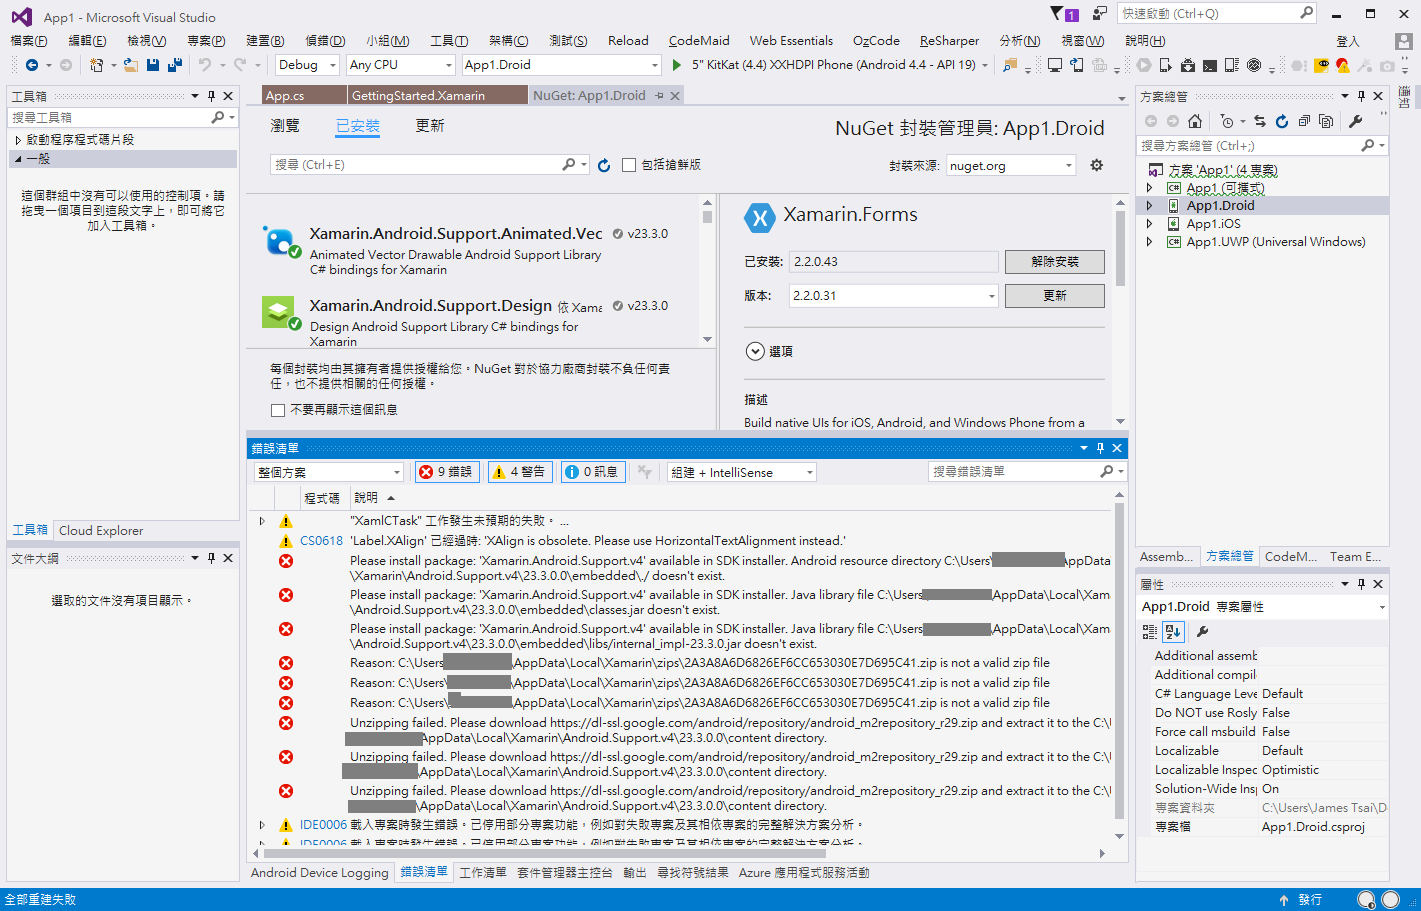Click the Undo toolbar arrow
The height and width of the screenshot is (911, 1421).
(x=205, y=65)
